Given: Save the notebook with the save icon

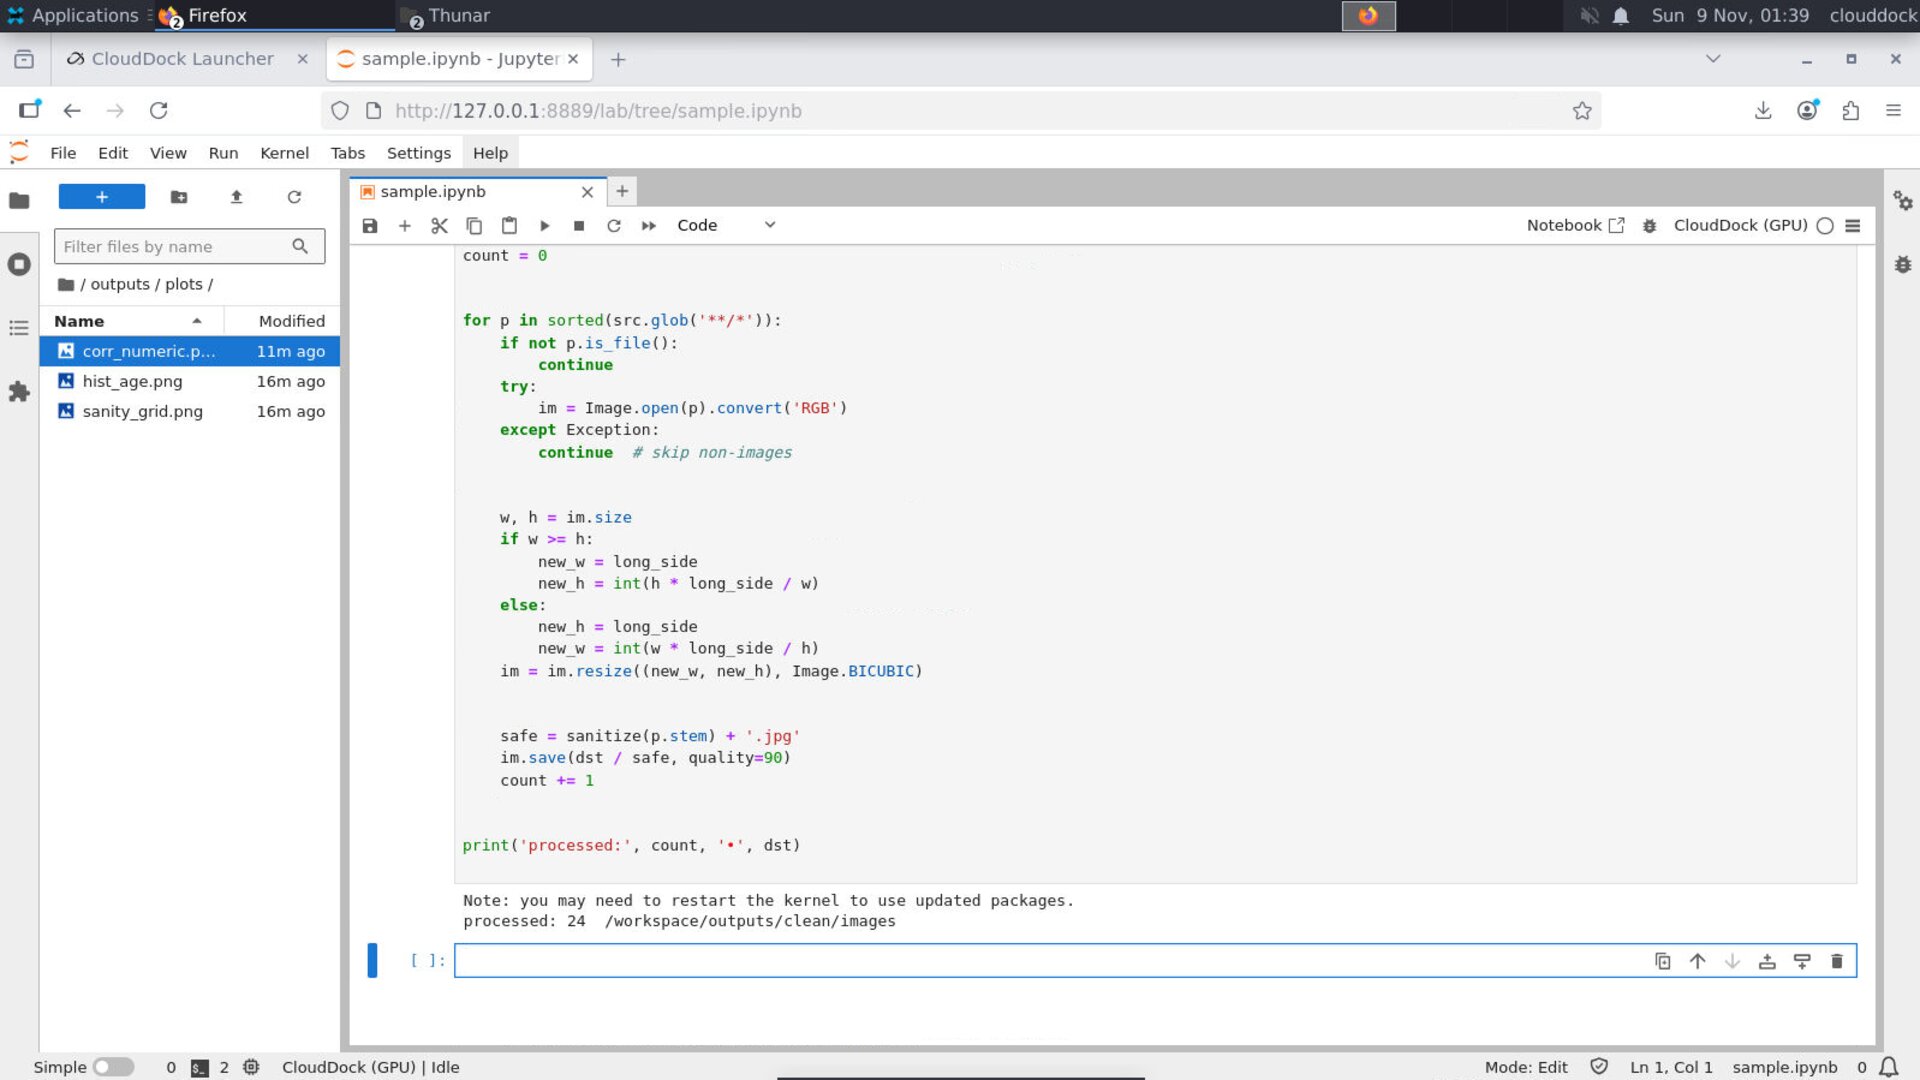Looking at the screenshot, I should (x=369, y=225).
